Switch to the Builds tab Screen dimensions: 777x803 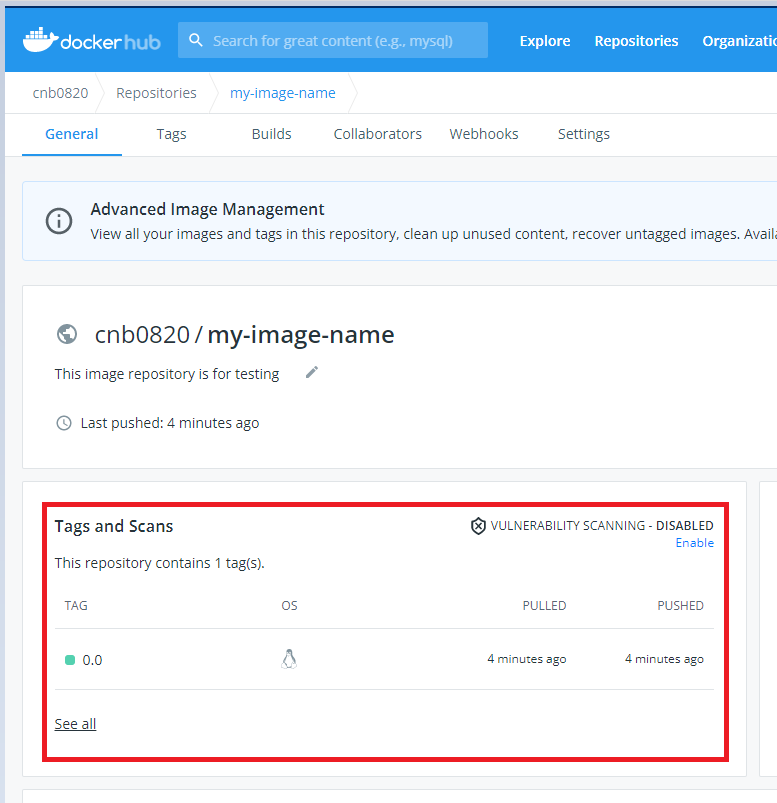(x=271, y=134)
